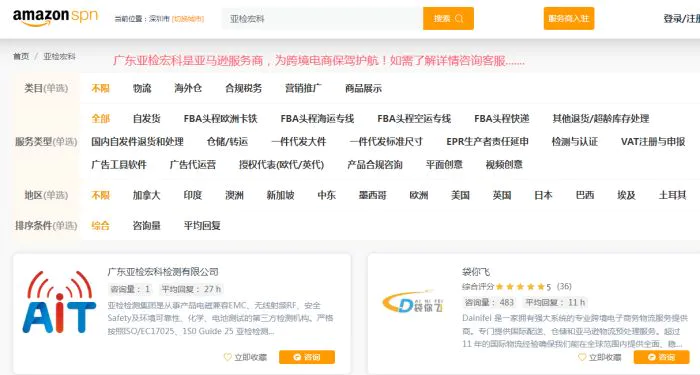Filter region by 英国

click(x=502, y=195)
